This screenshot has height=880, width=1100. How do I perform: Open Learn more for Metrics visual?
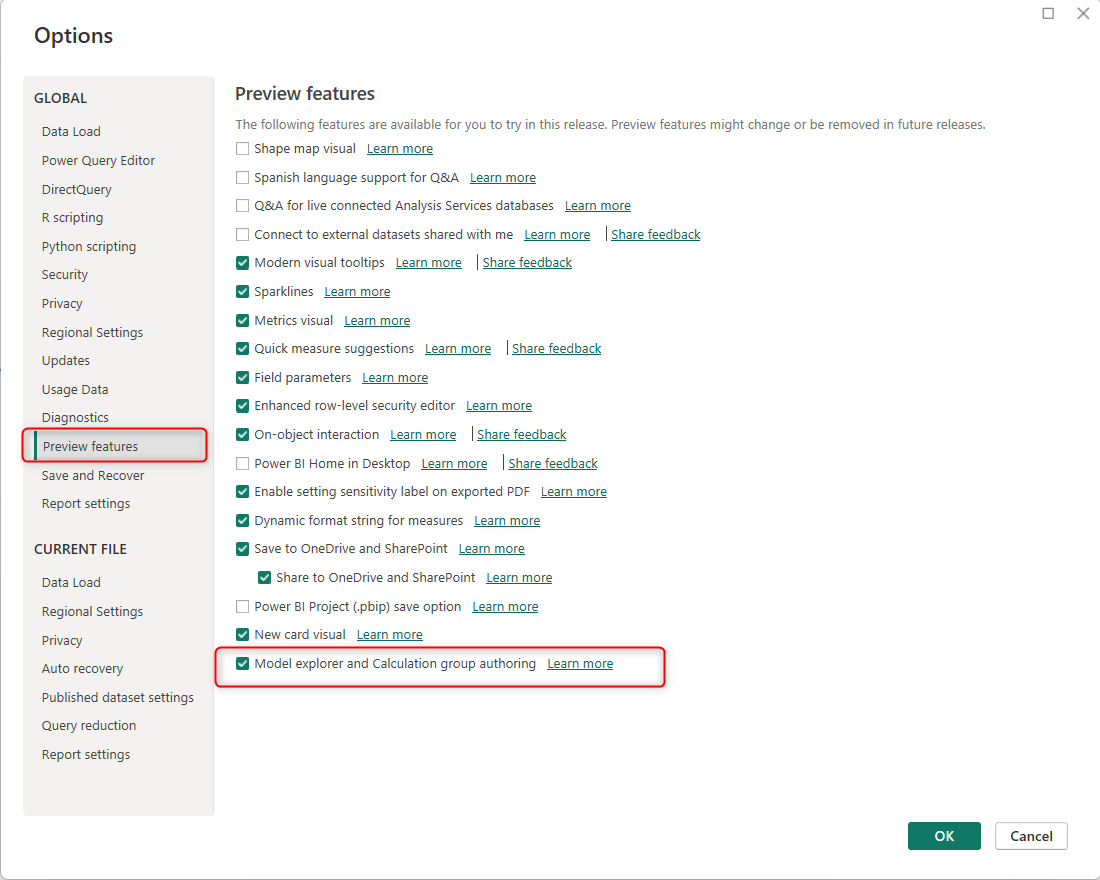(x=377, y=321)
